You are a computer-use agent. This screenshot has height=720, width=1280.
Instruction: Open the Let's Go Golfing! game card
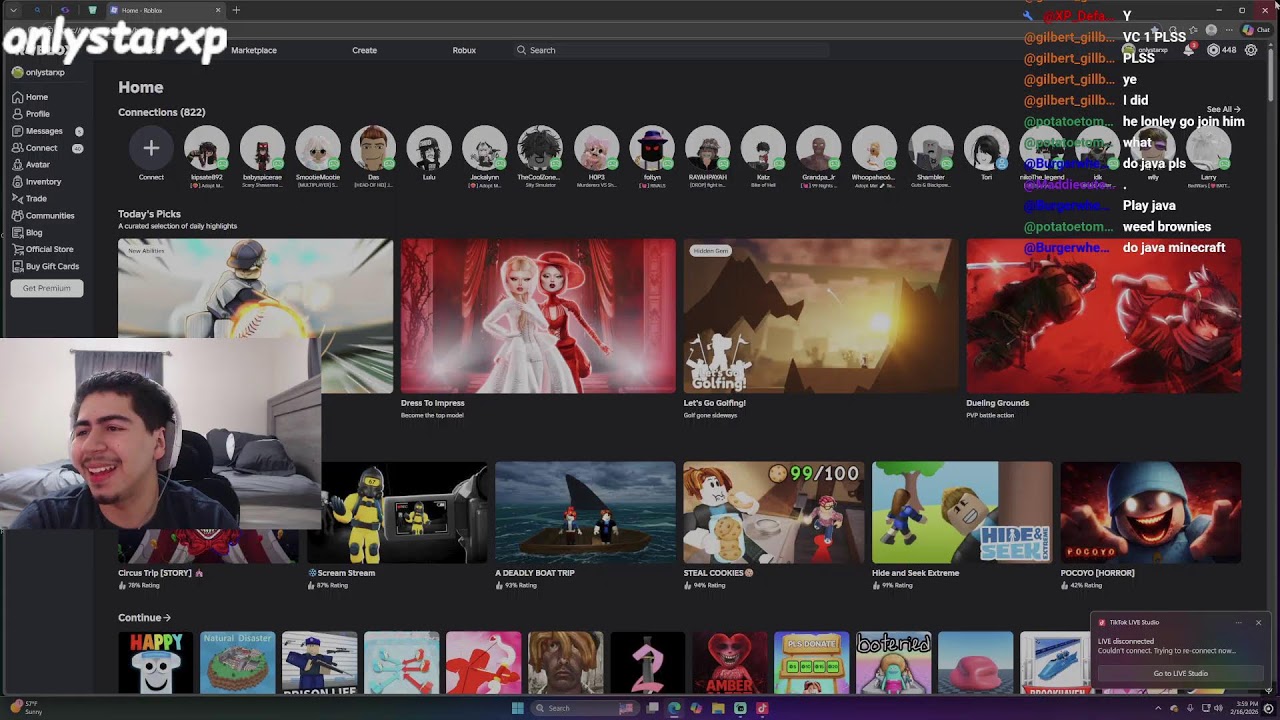820,328
